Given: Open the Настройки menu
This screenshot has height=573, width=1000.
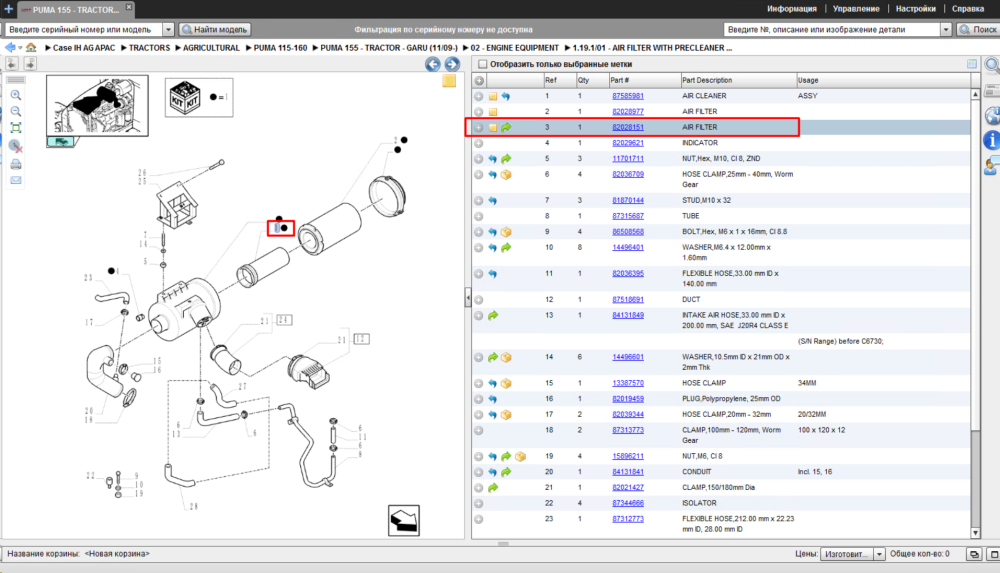Looking at the screenshot, I should point(915,9).
